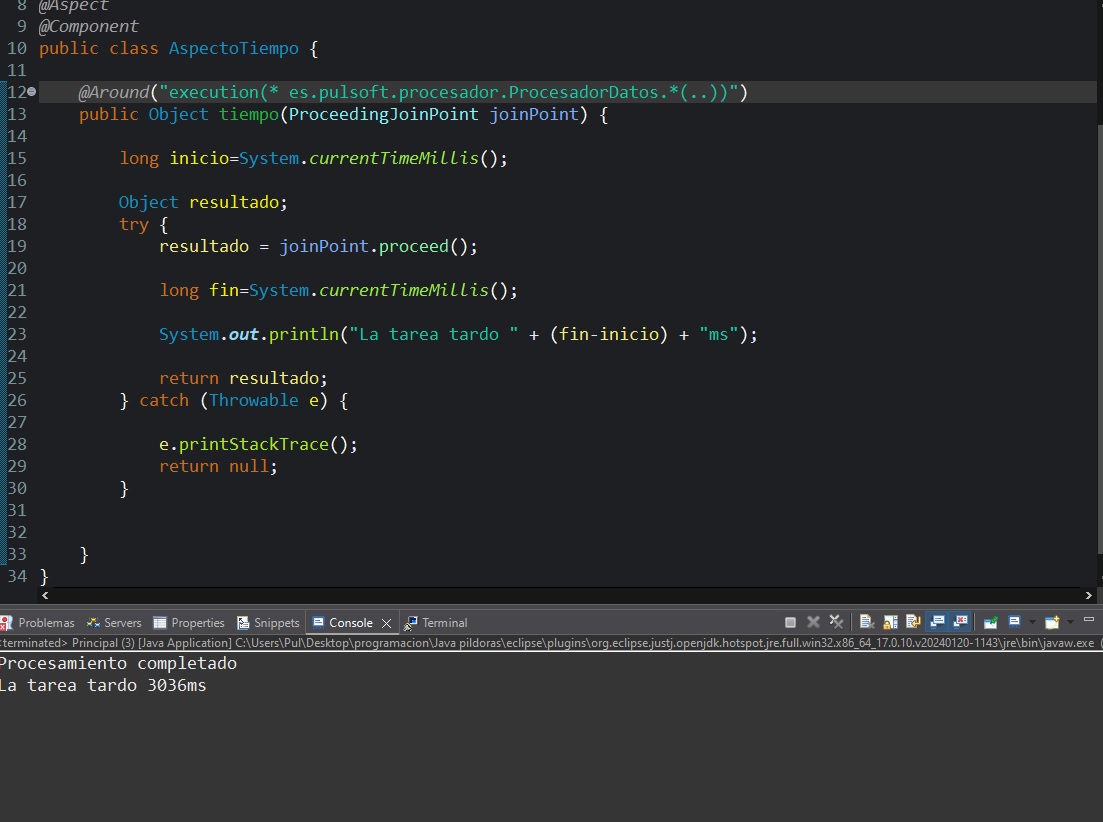The height and width of the screenshot is (822, 1103).
Task: Click the Open Console icon
Action: tap(1051, 622)
